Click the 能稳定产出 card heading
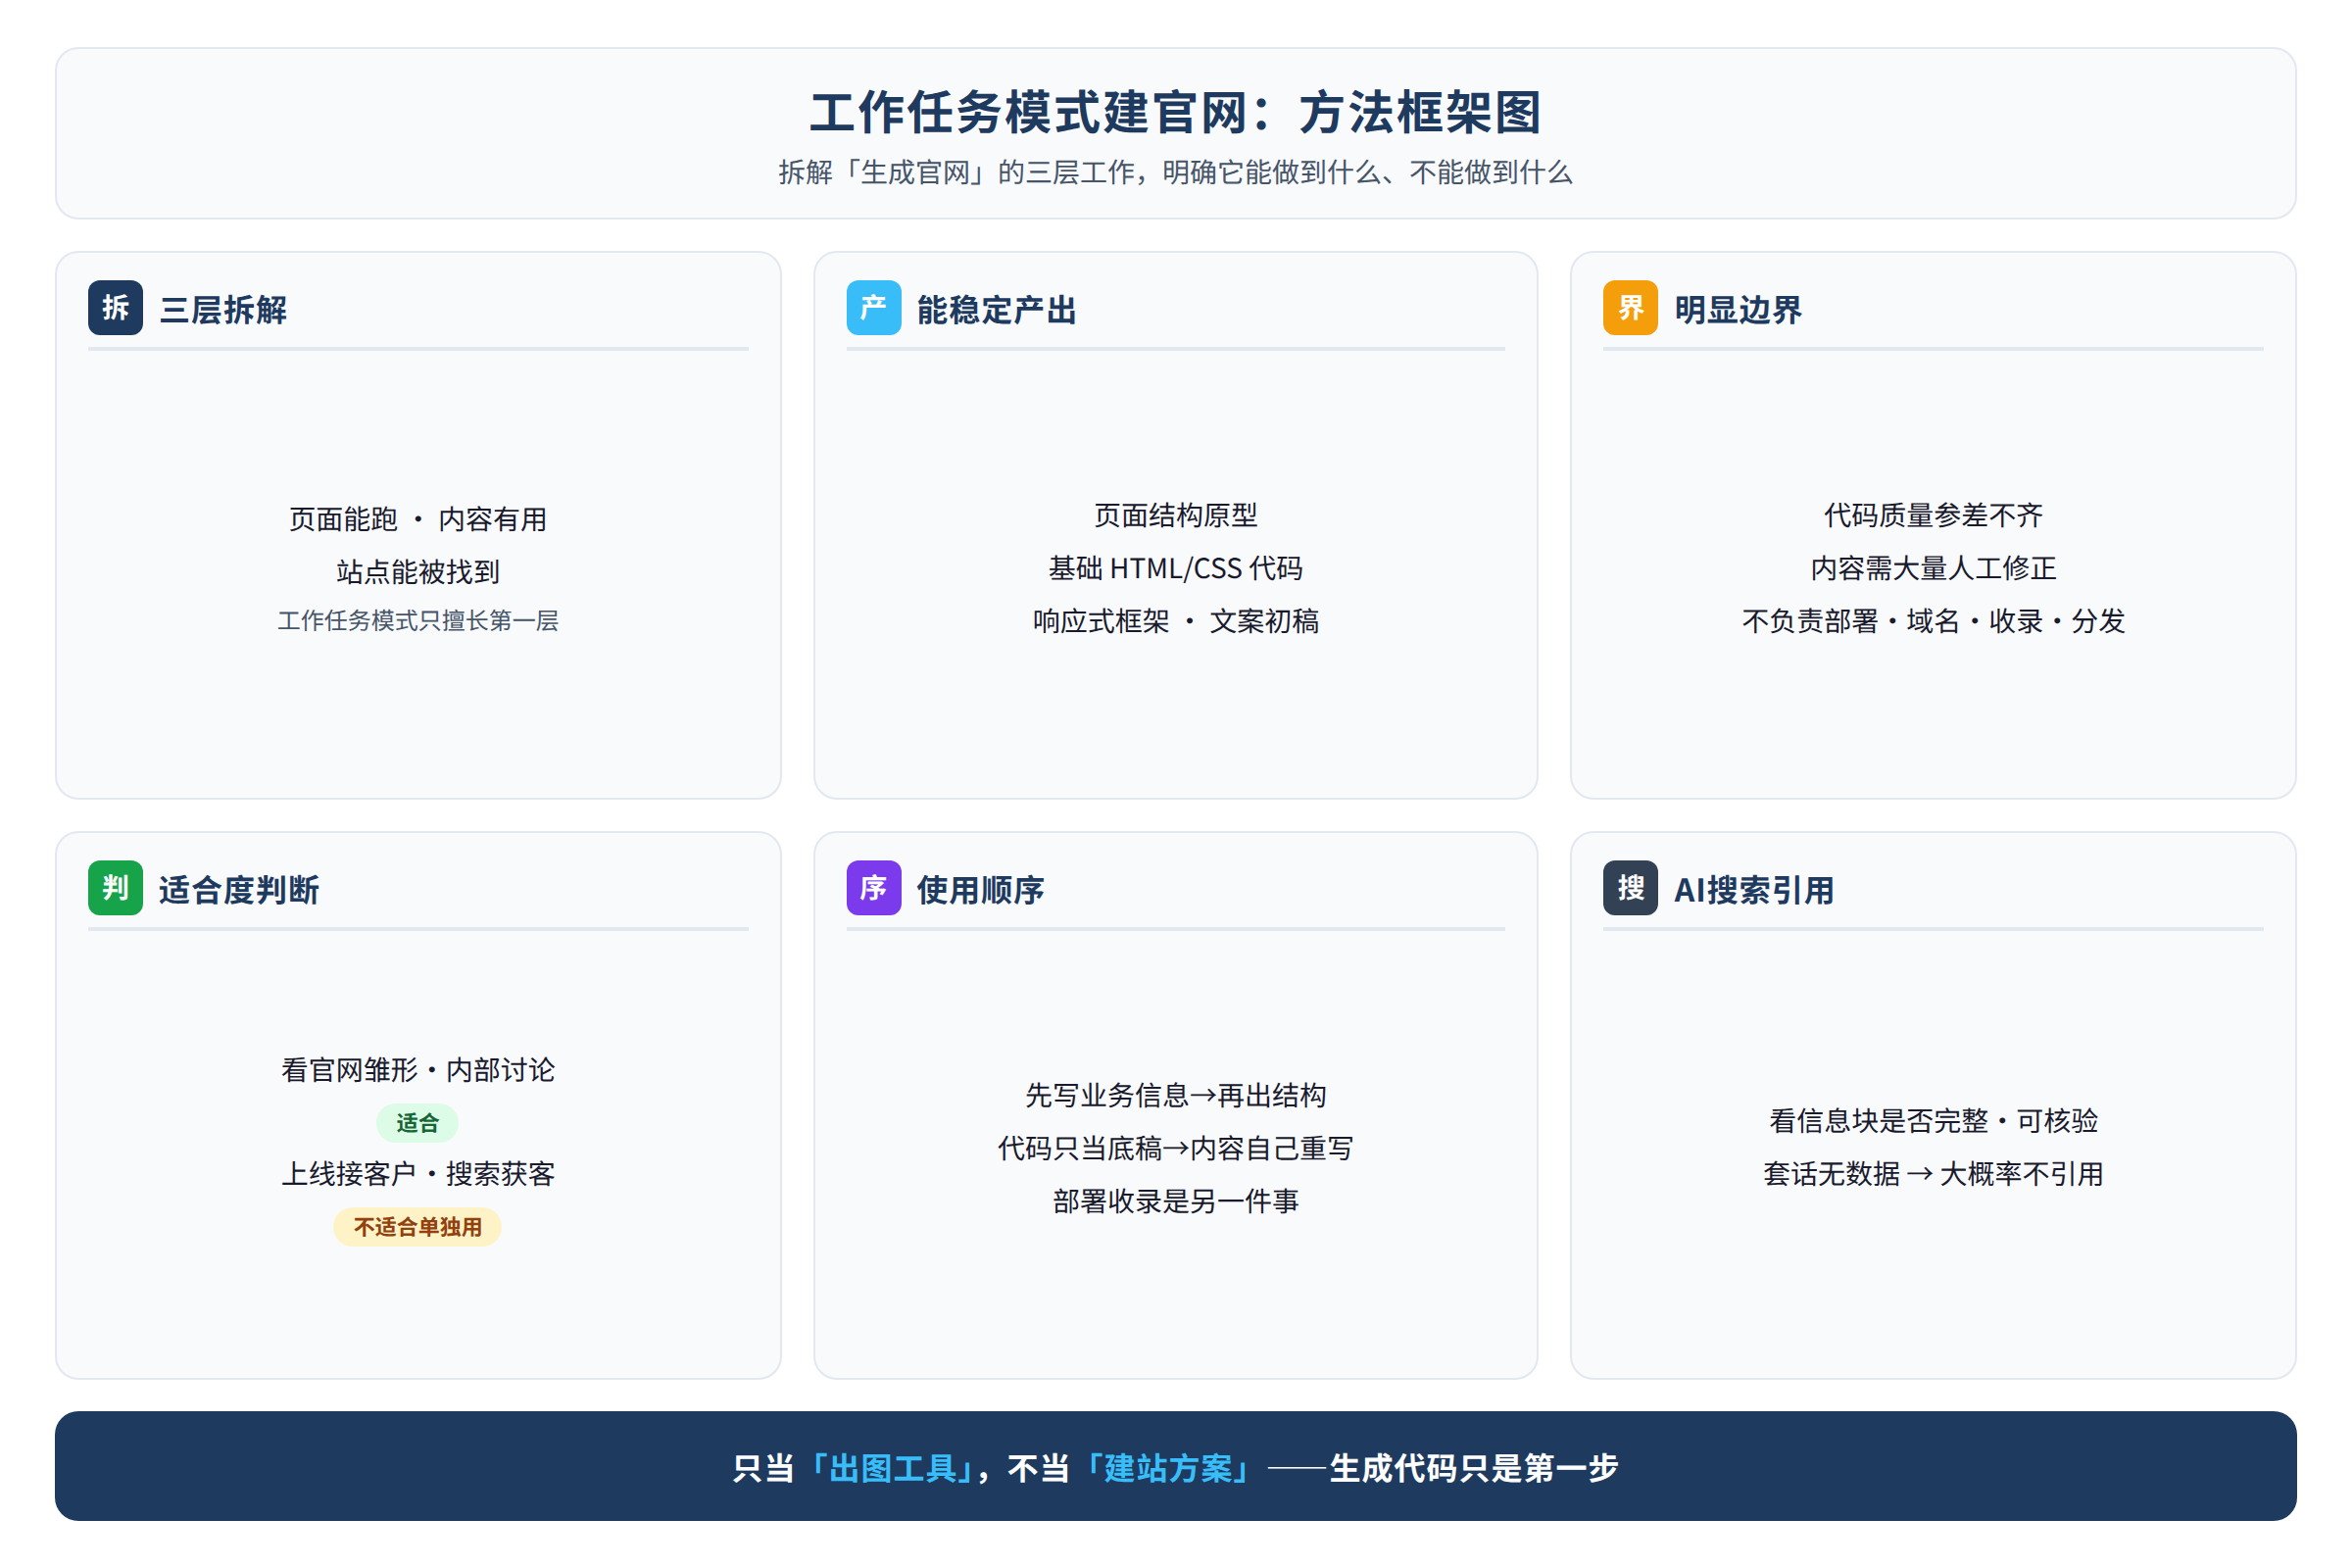Screen dimensions: 2352x1568 point(996,310)
